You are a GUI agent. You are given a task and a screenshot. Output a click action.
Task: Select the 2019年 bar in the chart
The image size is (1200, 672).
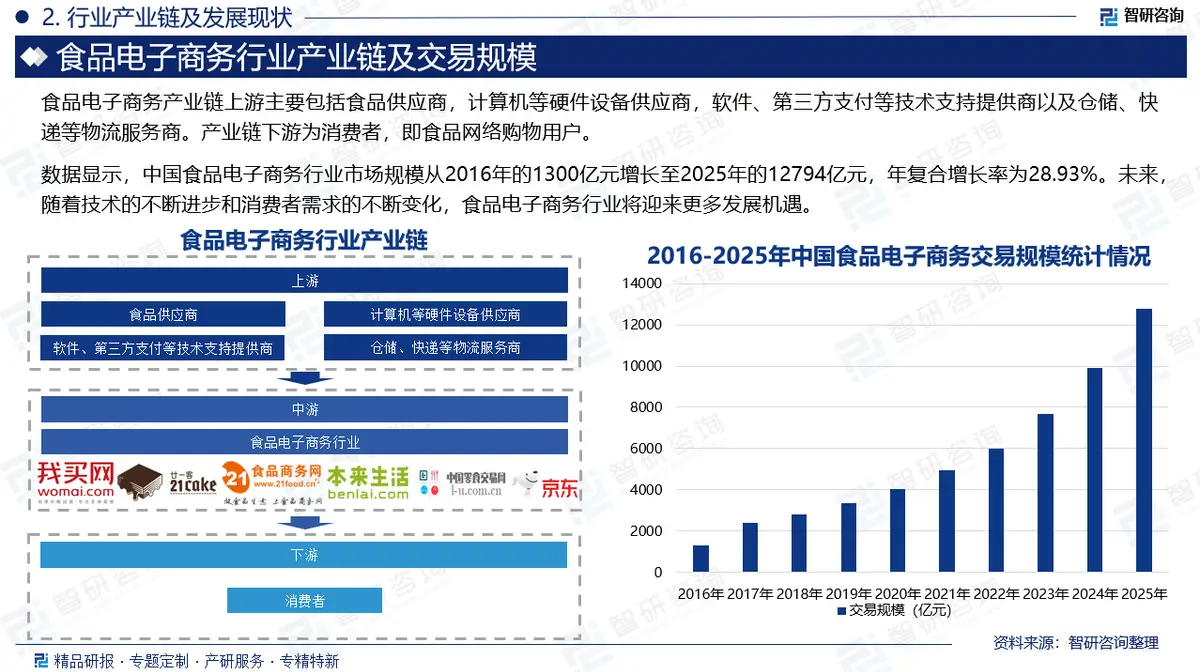(x=848, y=538)
